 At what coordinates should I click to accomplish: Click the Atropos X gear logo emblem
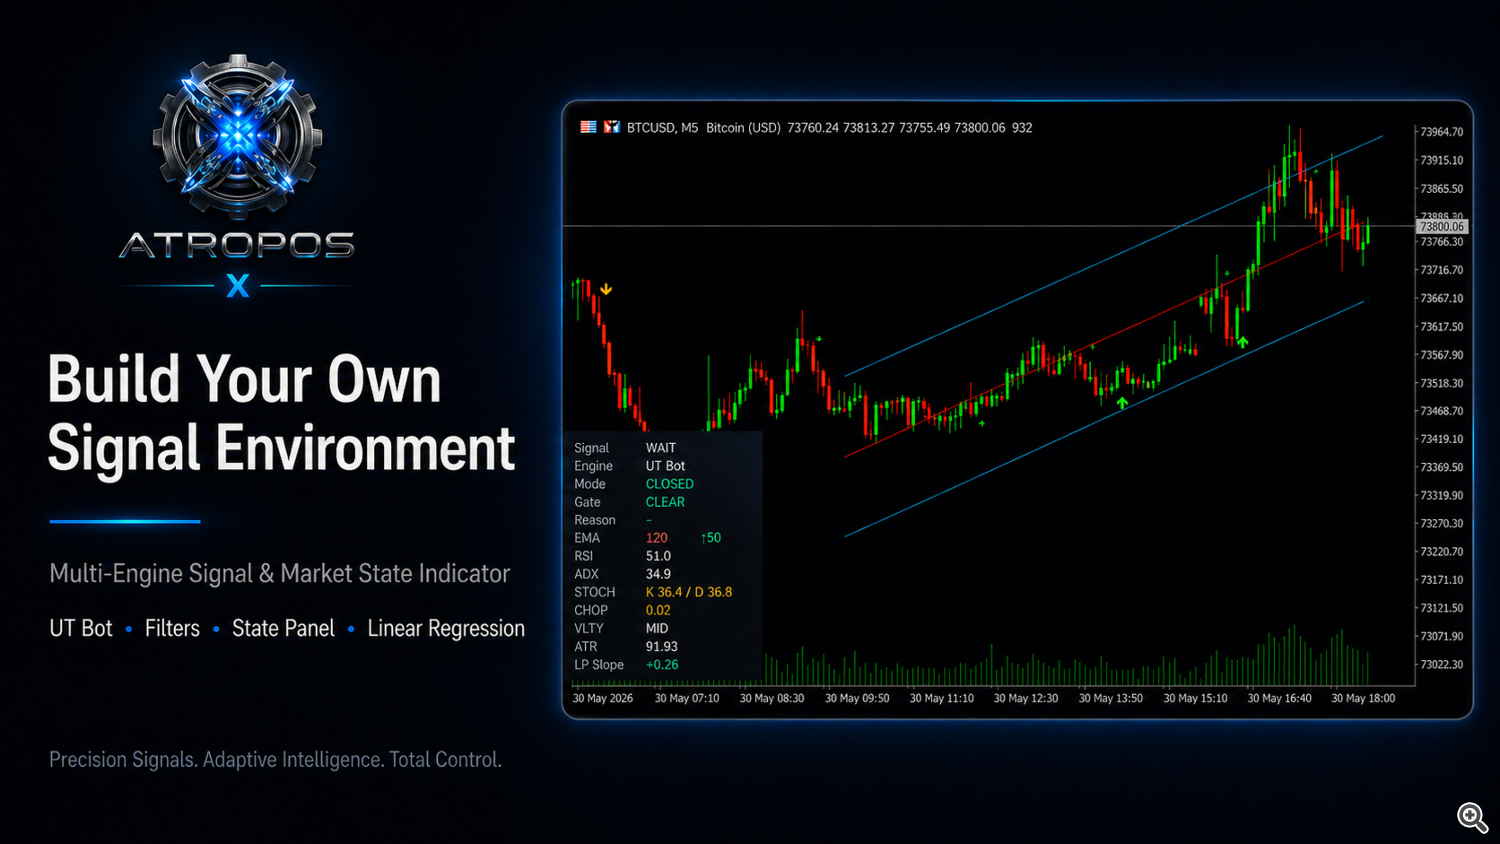coord(238,137)
